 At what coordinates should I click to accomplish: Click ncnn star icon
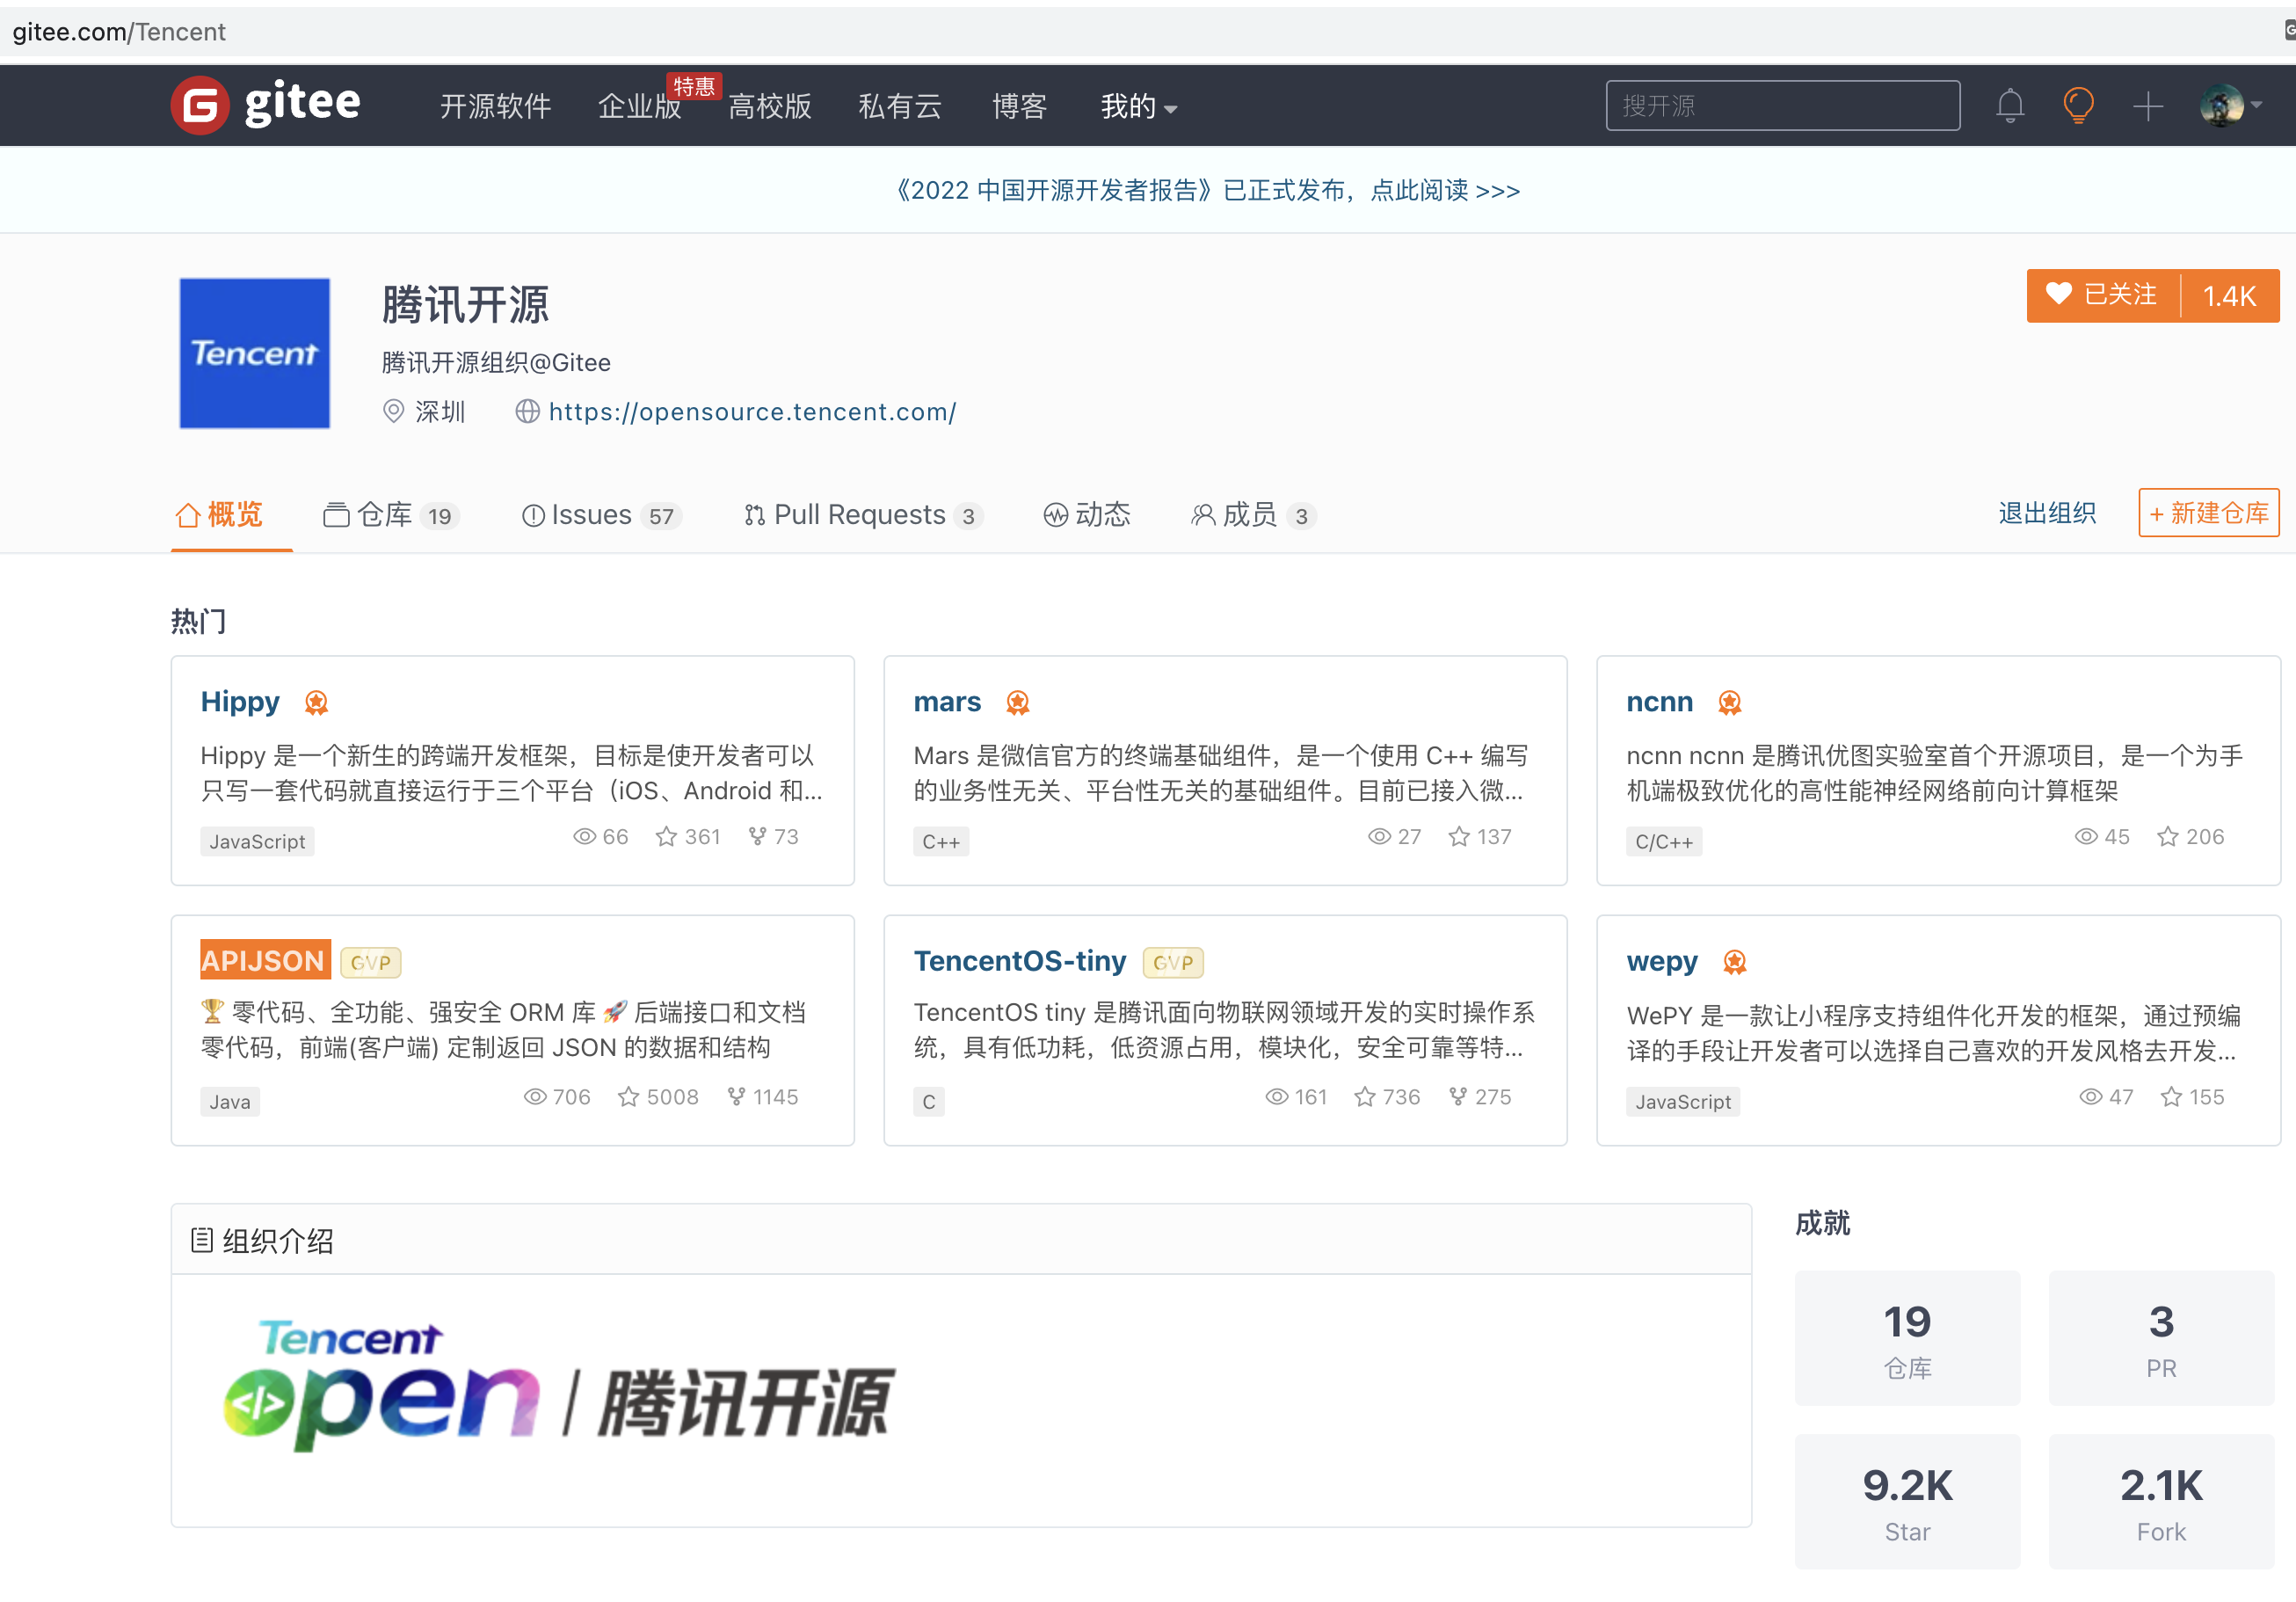2168,837
